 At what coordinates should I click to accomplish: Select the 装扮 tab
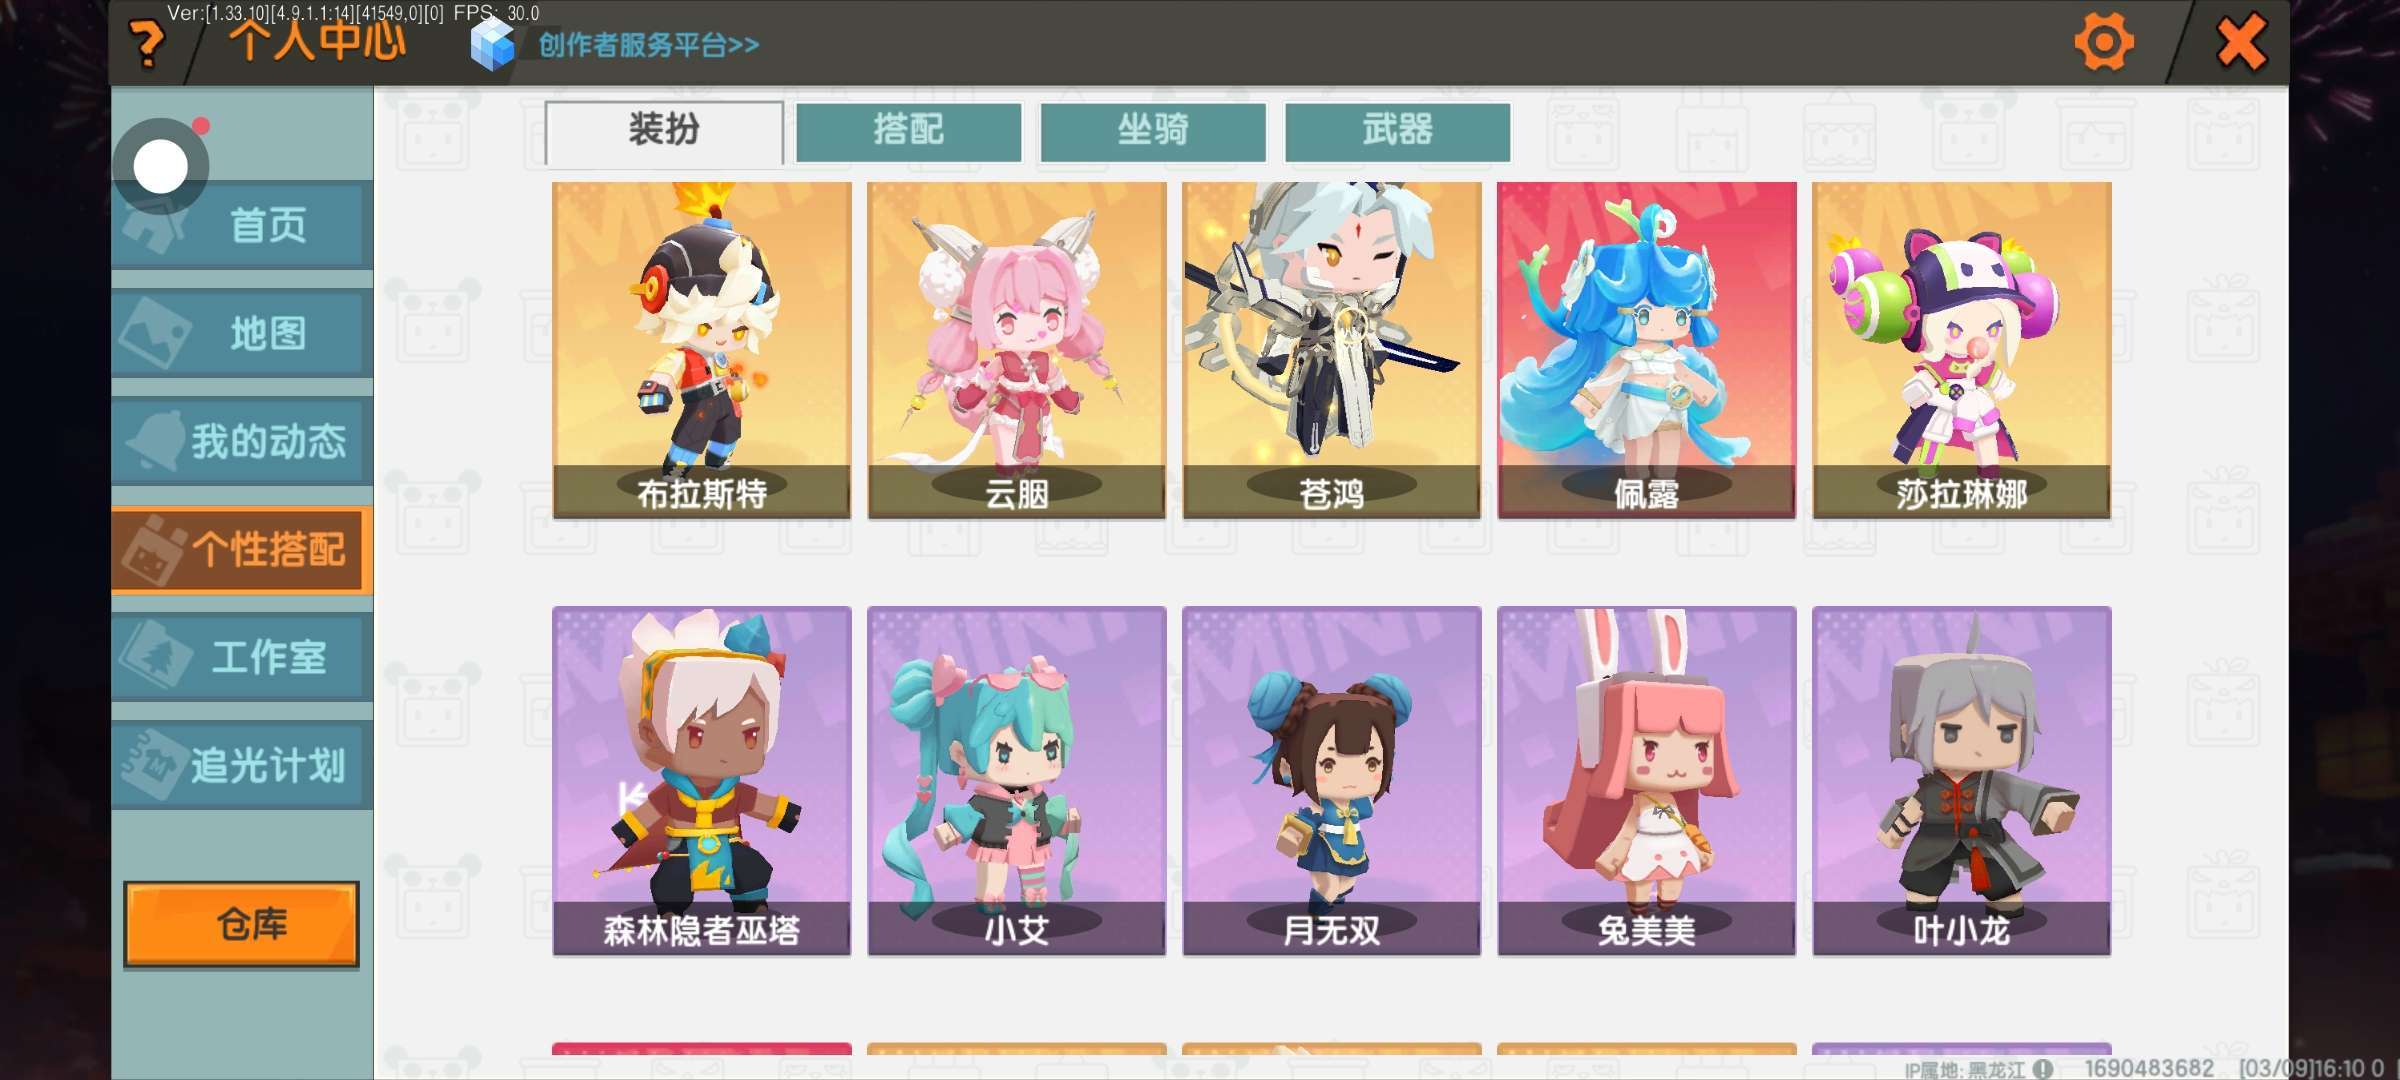pos(664,131)
